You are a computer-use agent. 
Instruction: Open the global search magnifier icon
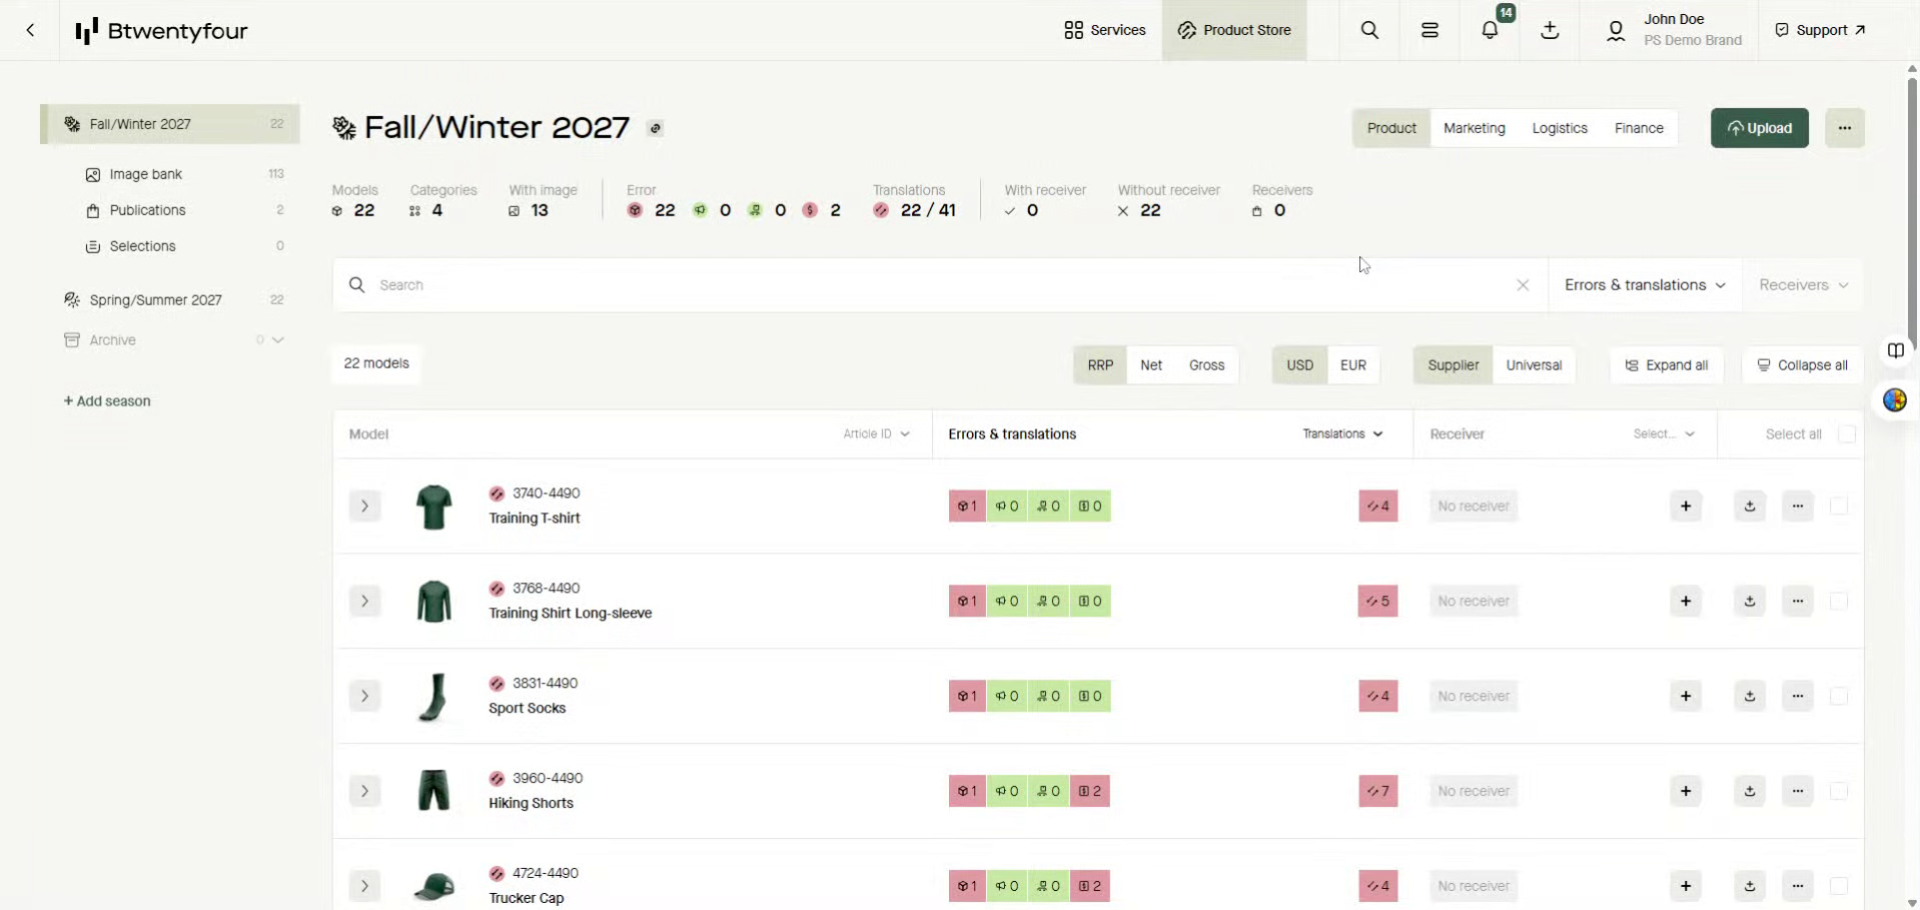(1370, 30)
